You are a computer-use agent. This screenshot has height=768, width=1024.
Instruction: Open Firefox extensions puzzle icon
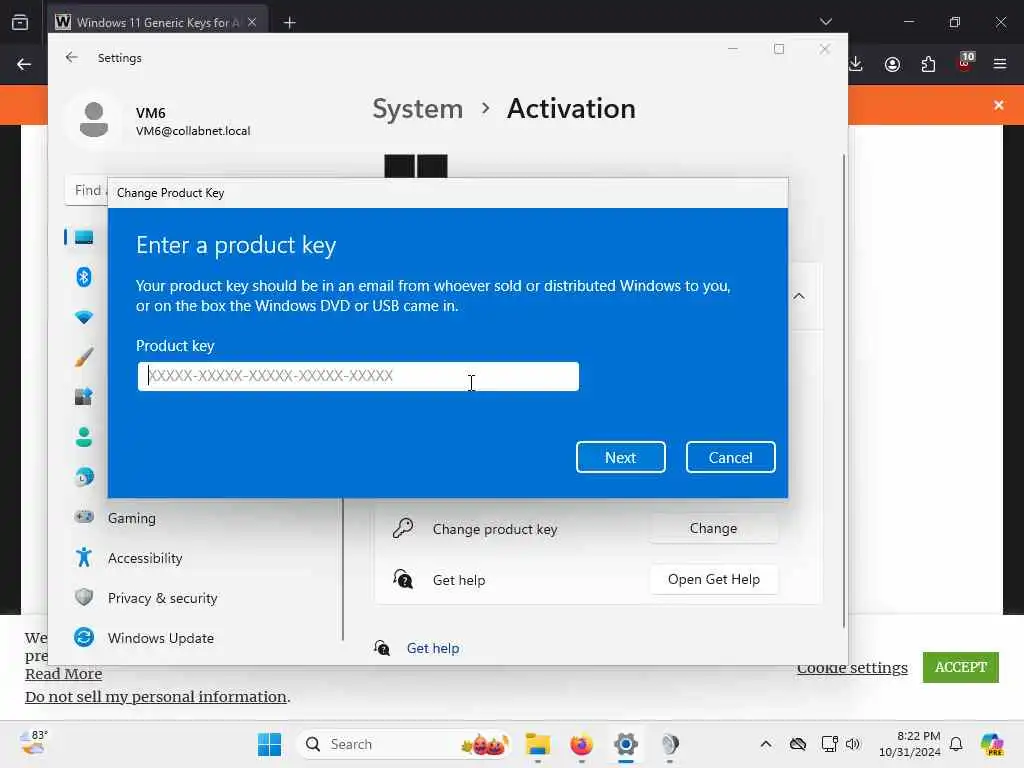928,64
